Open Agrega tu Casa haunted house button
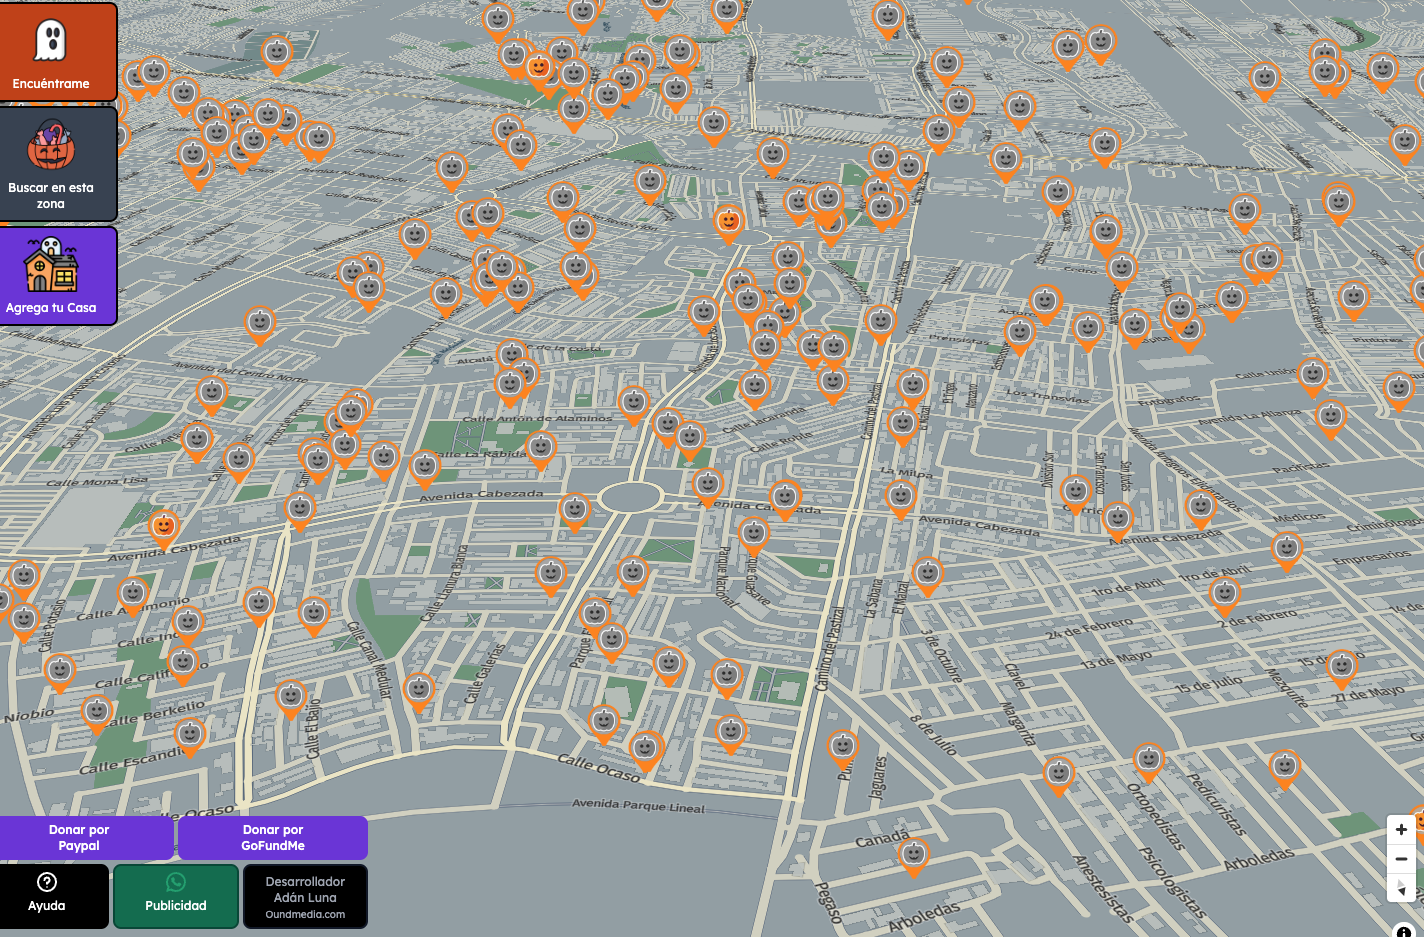 (x=58, y=276)
